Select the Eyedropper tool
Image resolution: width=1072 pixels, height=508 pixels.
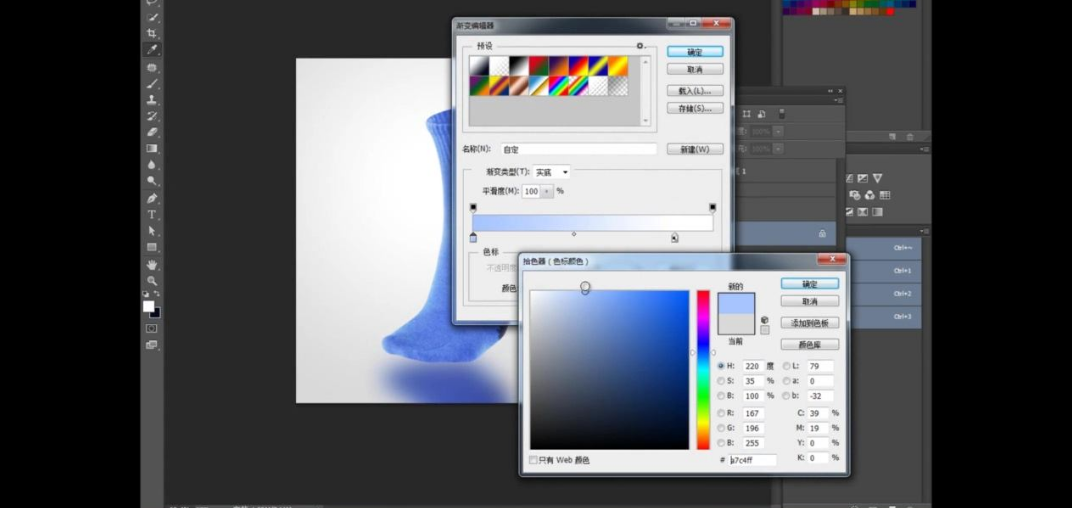(152, 49)
